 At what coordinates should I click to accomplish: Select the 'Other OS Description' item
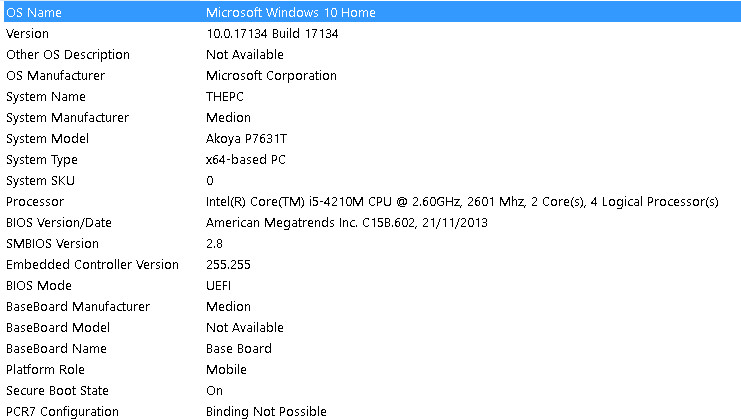tap(68, 55)
